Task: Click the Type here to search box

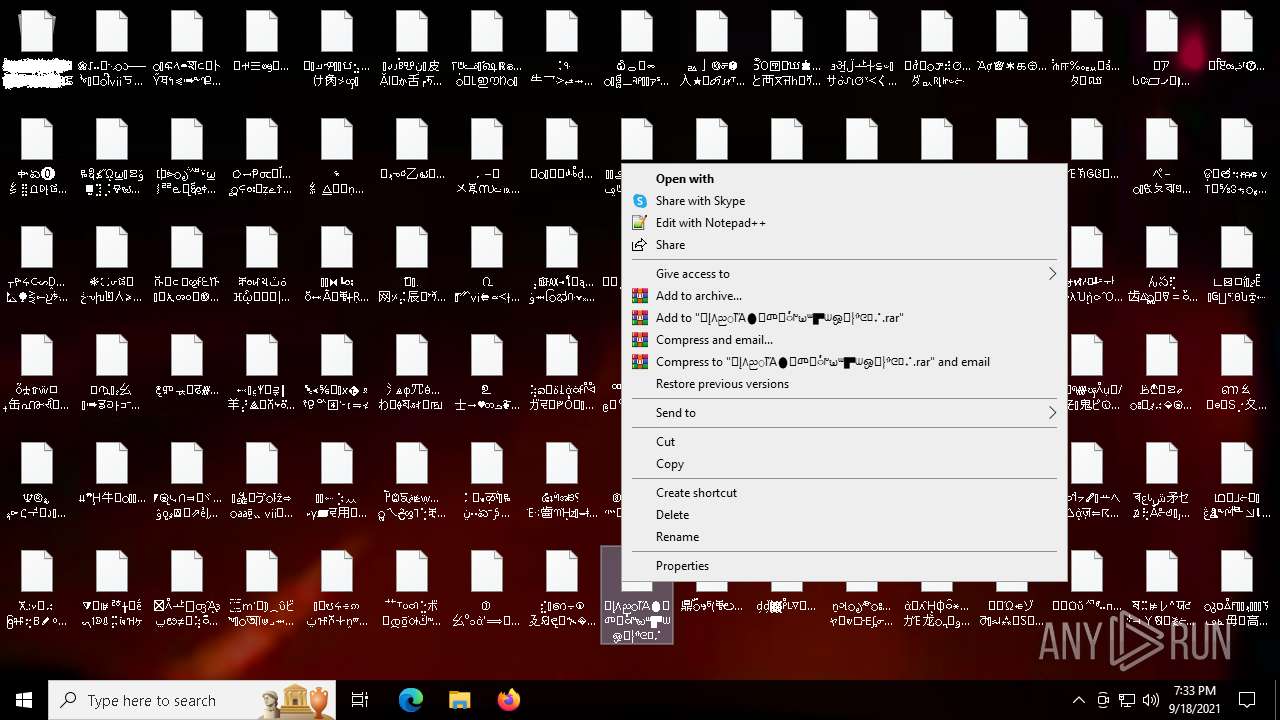Action: [x=194, y=700]
